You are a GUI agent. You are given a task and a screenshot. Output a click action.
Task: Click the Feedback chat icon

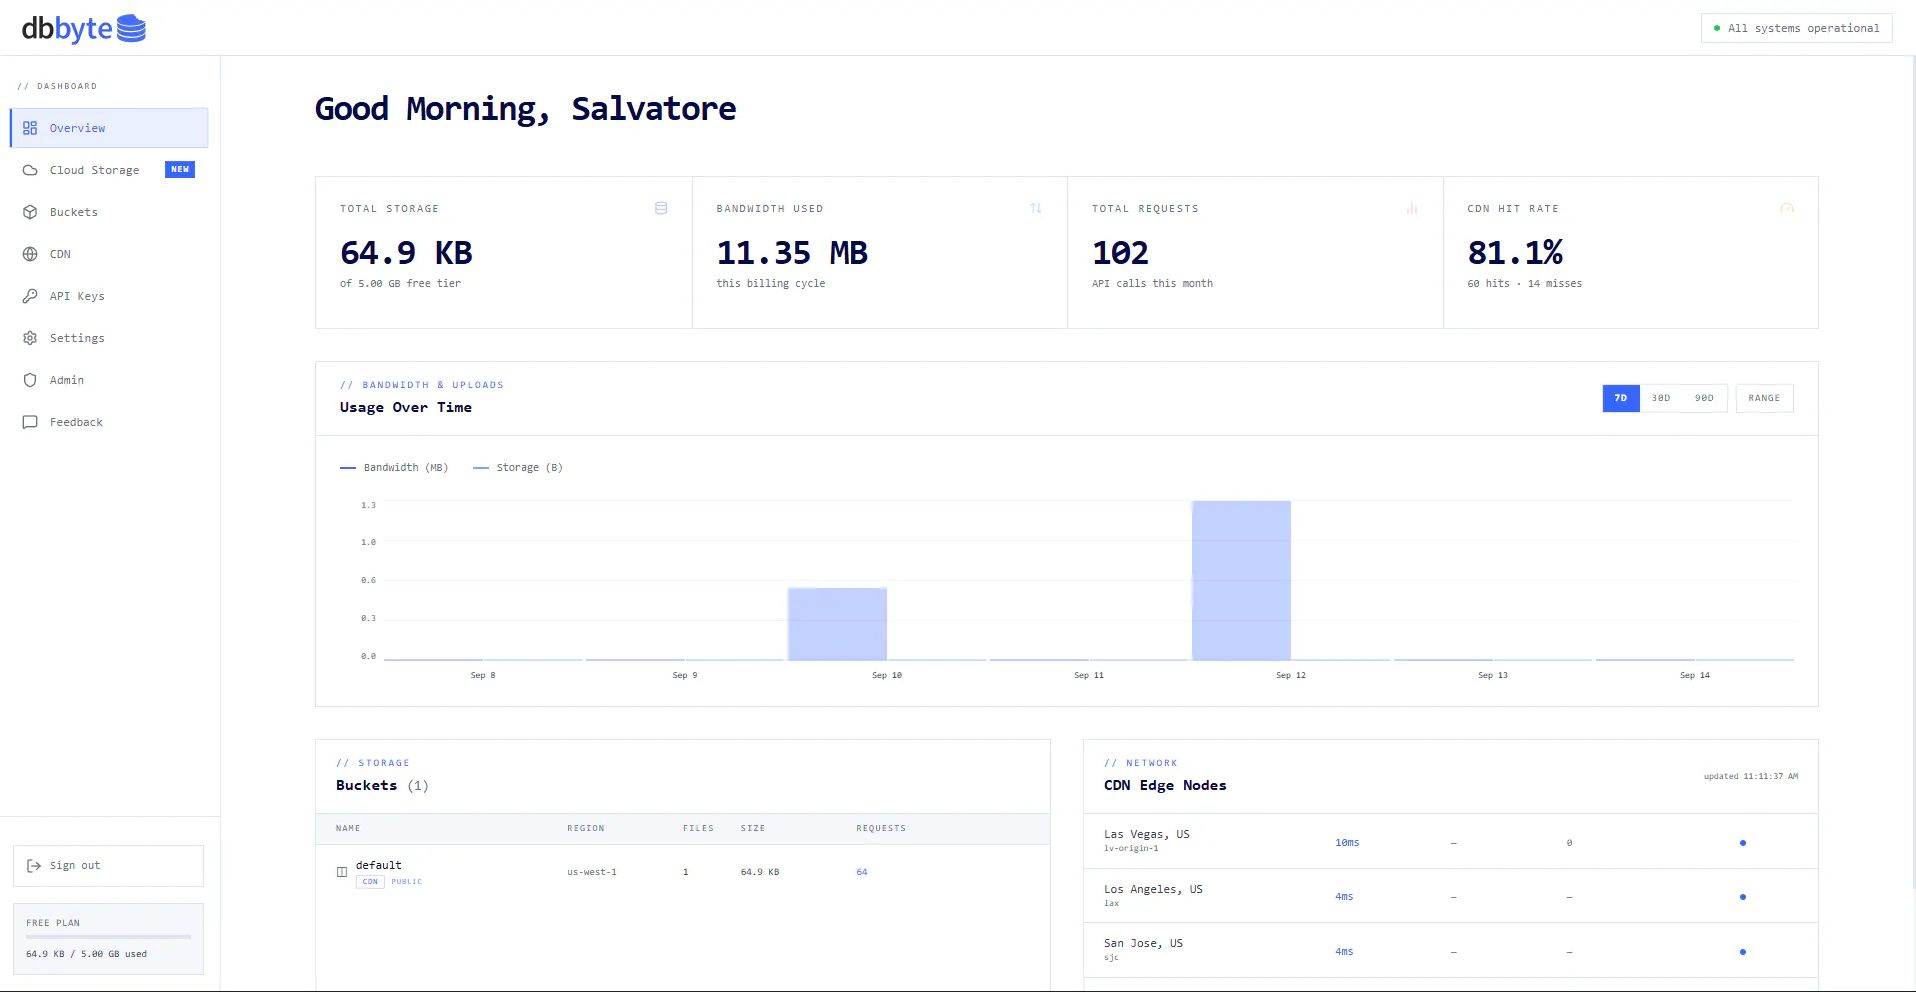(x=30, y=422)
